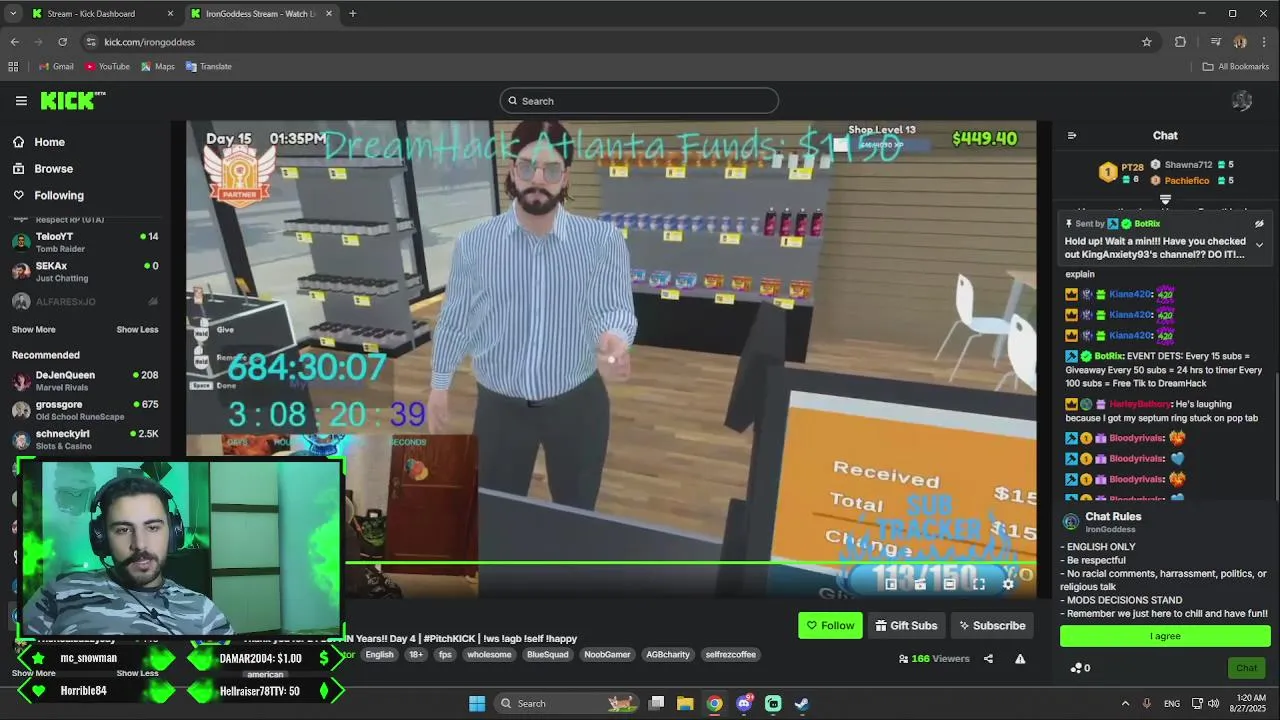Open the tab search dropdown
The height and width of the screenshot is (720, 1280).
pyautogui.click(x=13, y=14)
